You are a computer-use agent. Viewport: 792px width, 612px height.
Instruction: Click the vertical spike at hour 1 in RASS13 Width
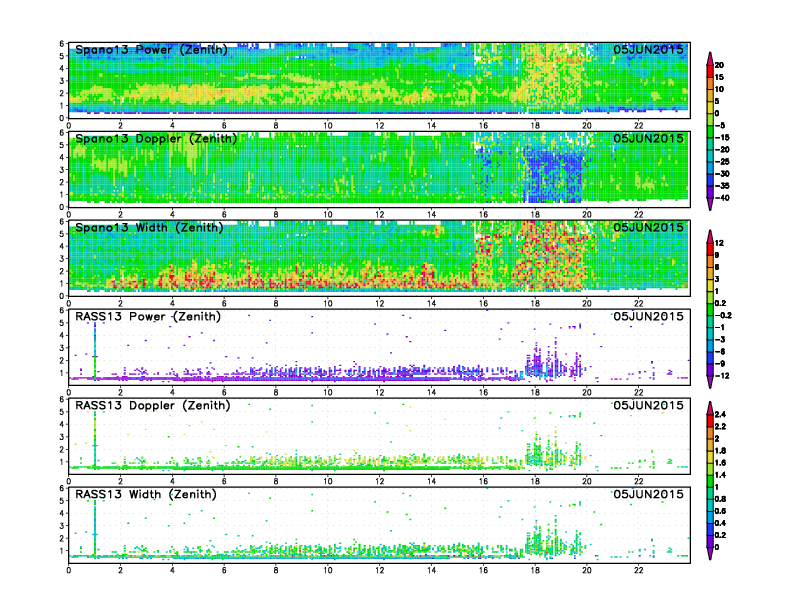point(94,529)
